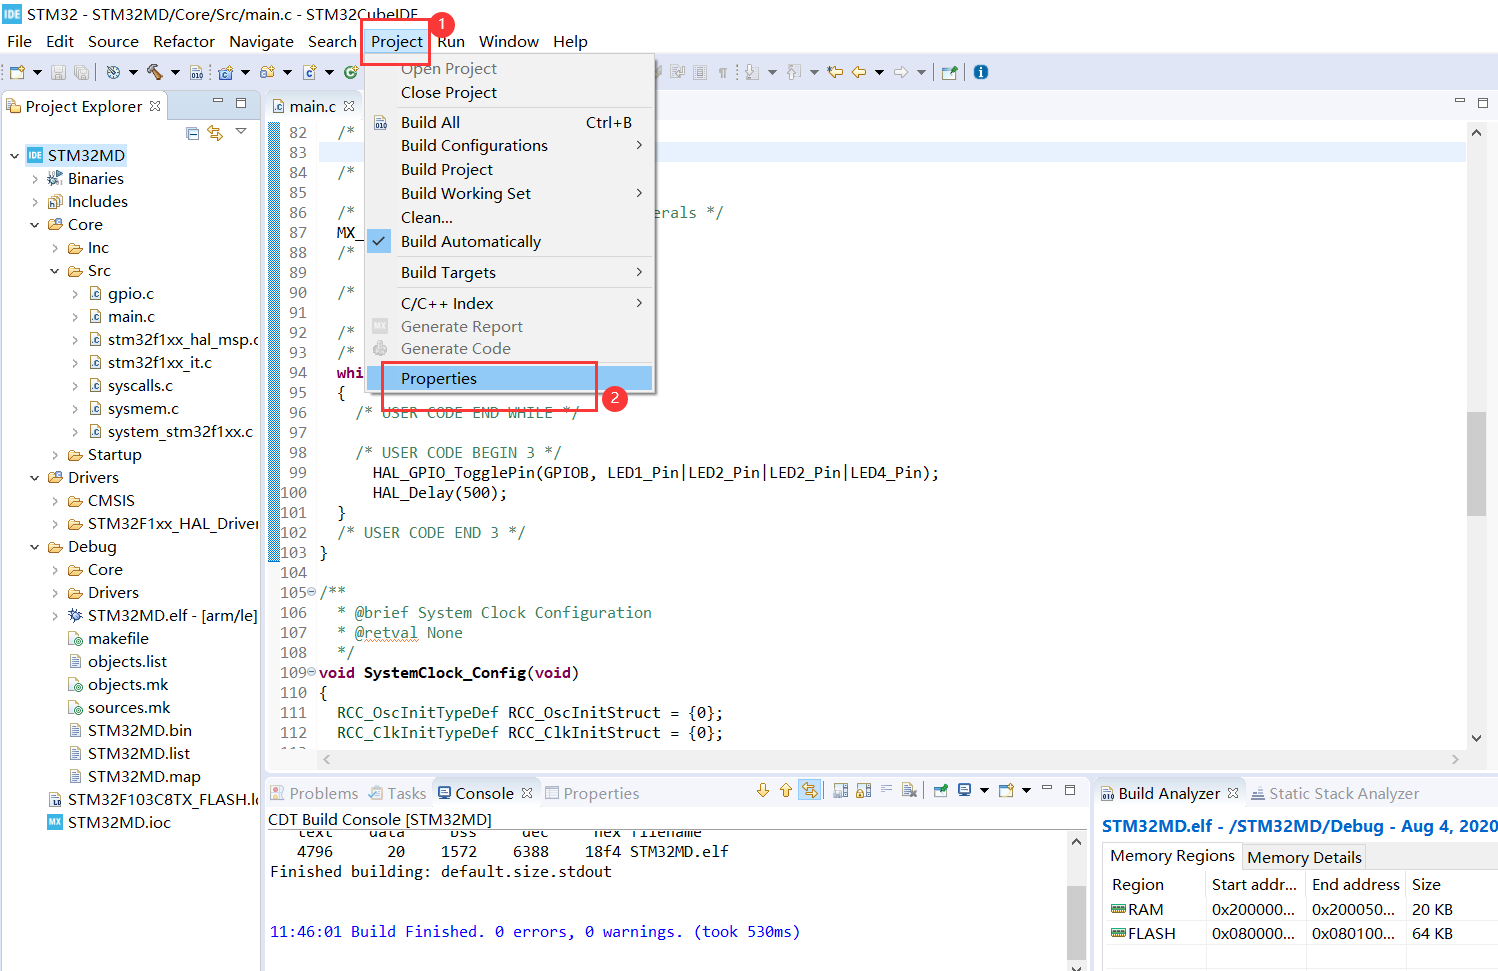1498x971 pixels.
Task: Collapse the Drivers folder in project tree
Action: [x=35, y=478]
